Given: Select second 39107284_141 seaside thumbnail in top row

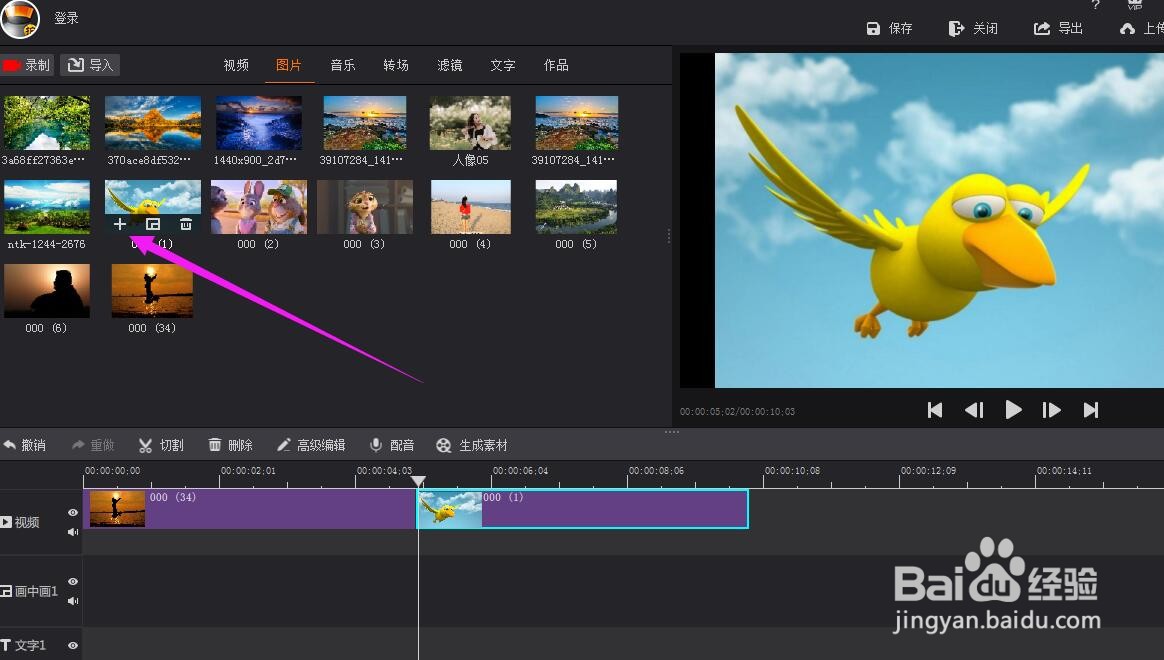Looking at the screenshot, I should (576, 122).
